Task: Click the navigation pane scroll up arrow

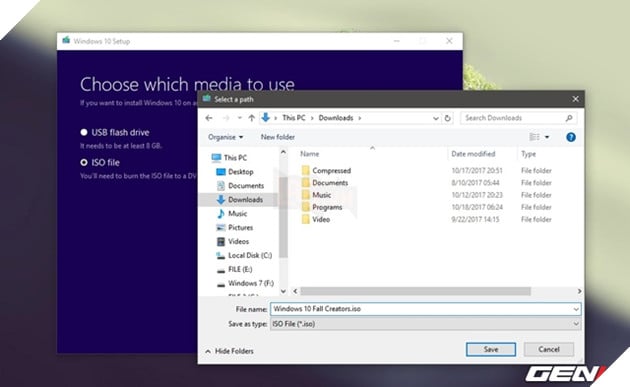Action: (x=283, y=152)
